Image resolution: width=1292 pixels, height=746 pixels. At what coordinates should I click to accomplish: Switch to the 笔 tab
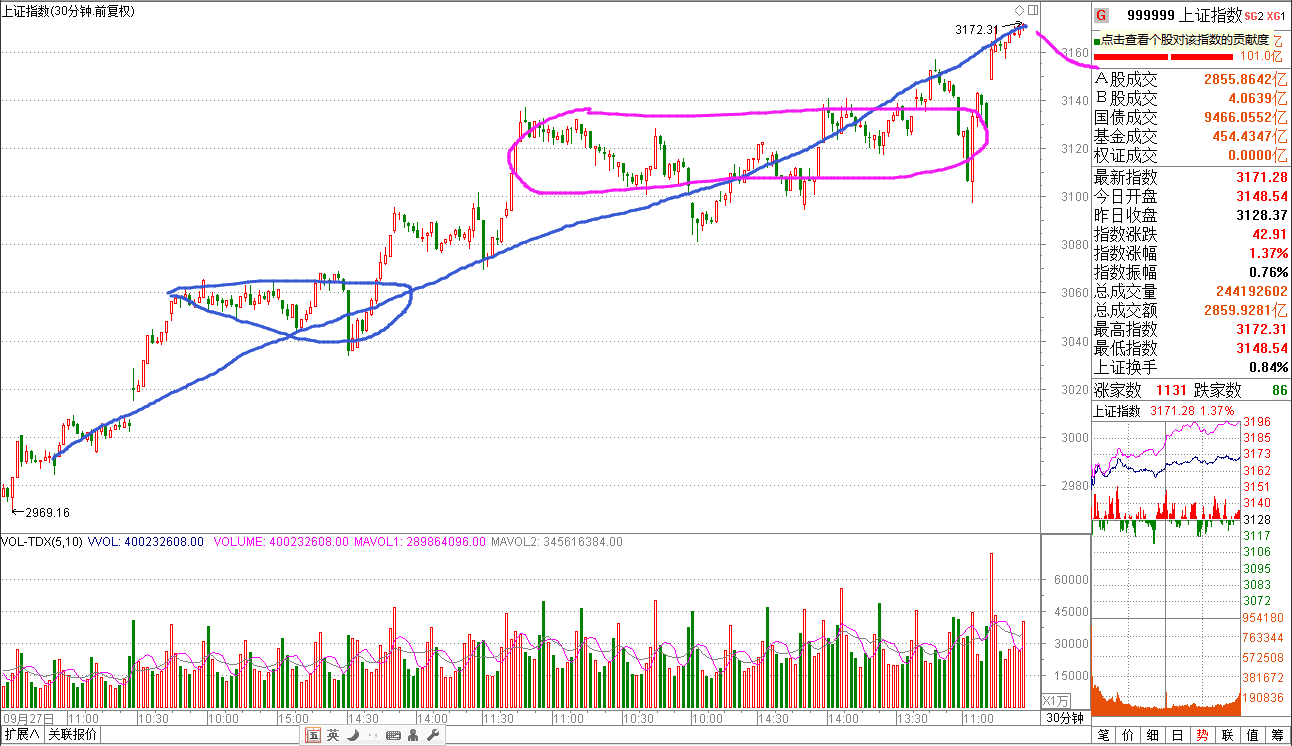pos(1104,736)
